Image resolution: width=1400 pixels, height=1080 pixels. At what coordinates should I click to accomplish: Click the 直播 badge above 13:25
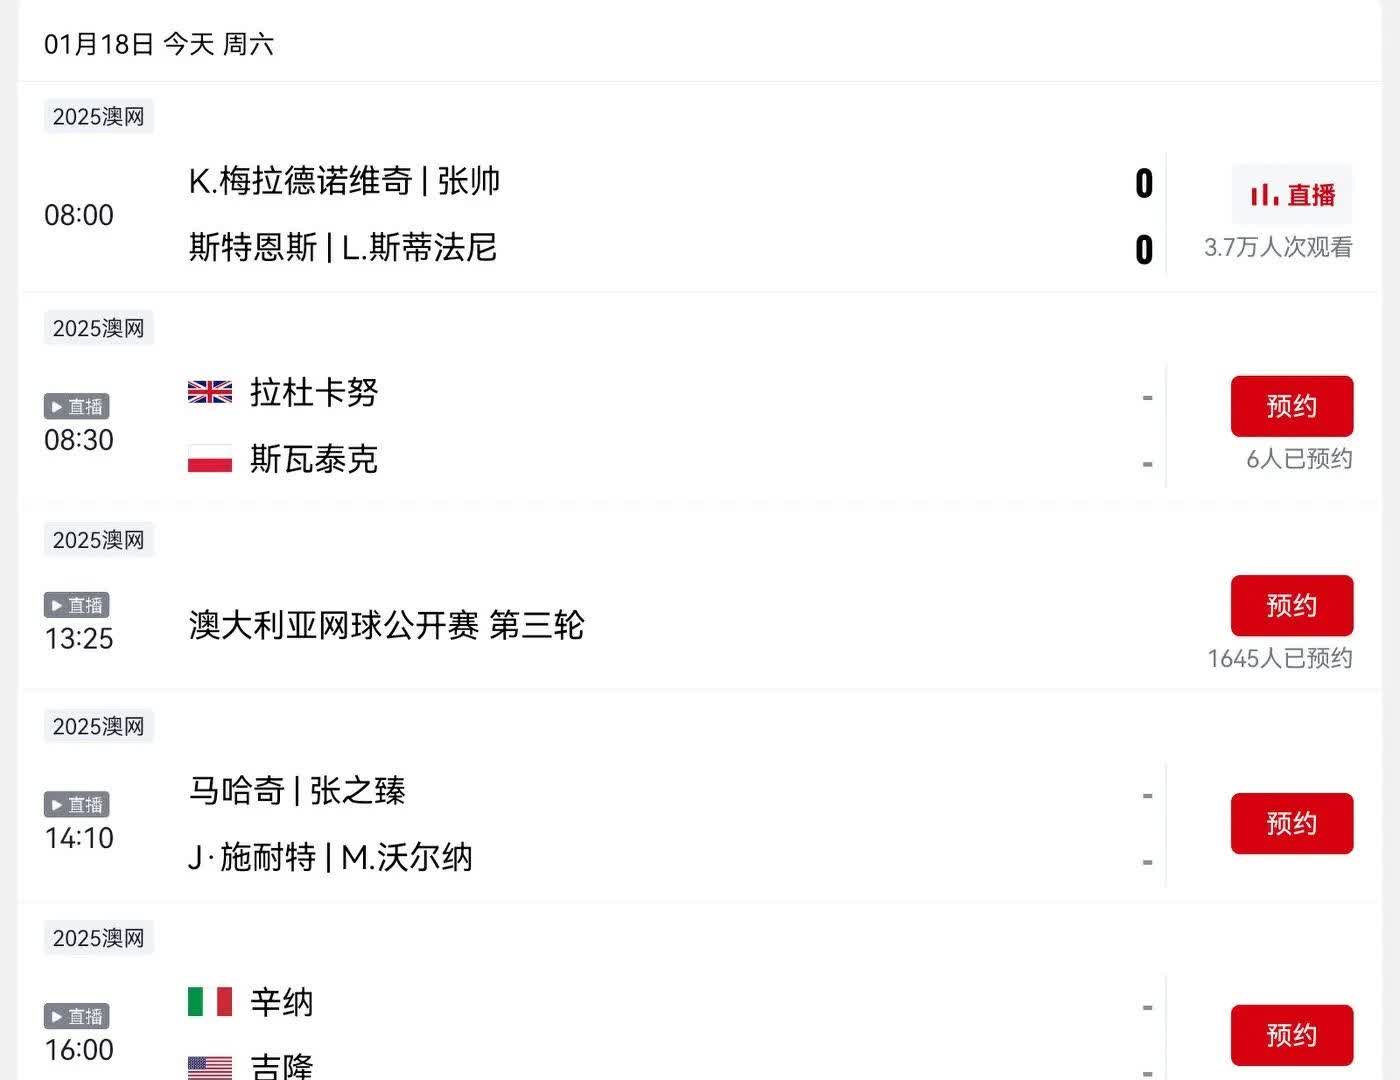tap(77, 605)
